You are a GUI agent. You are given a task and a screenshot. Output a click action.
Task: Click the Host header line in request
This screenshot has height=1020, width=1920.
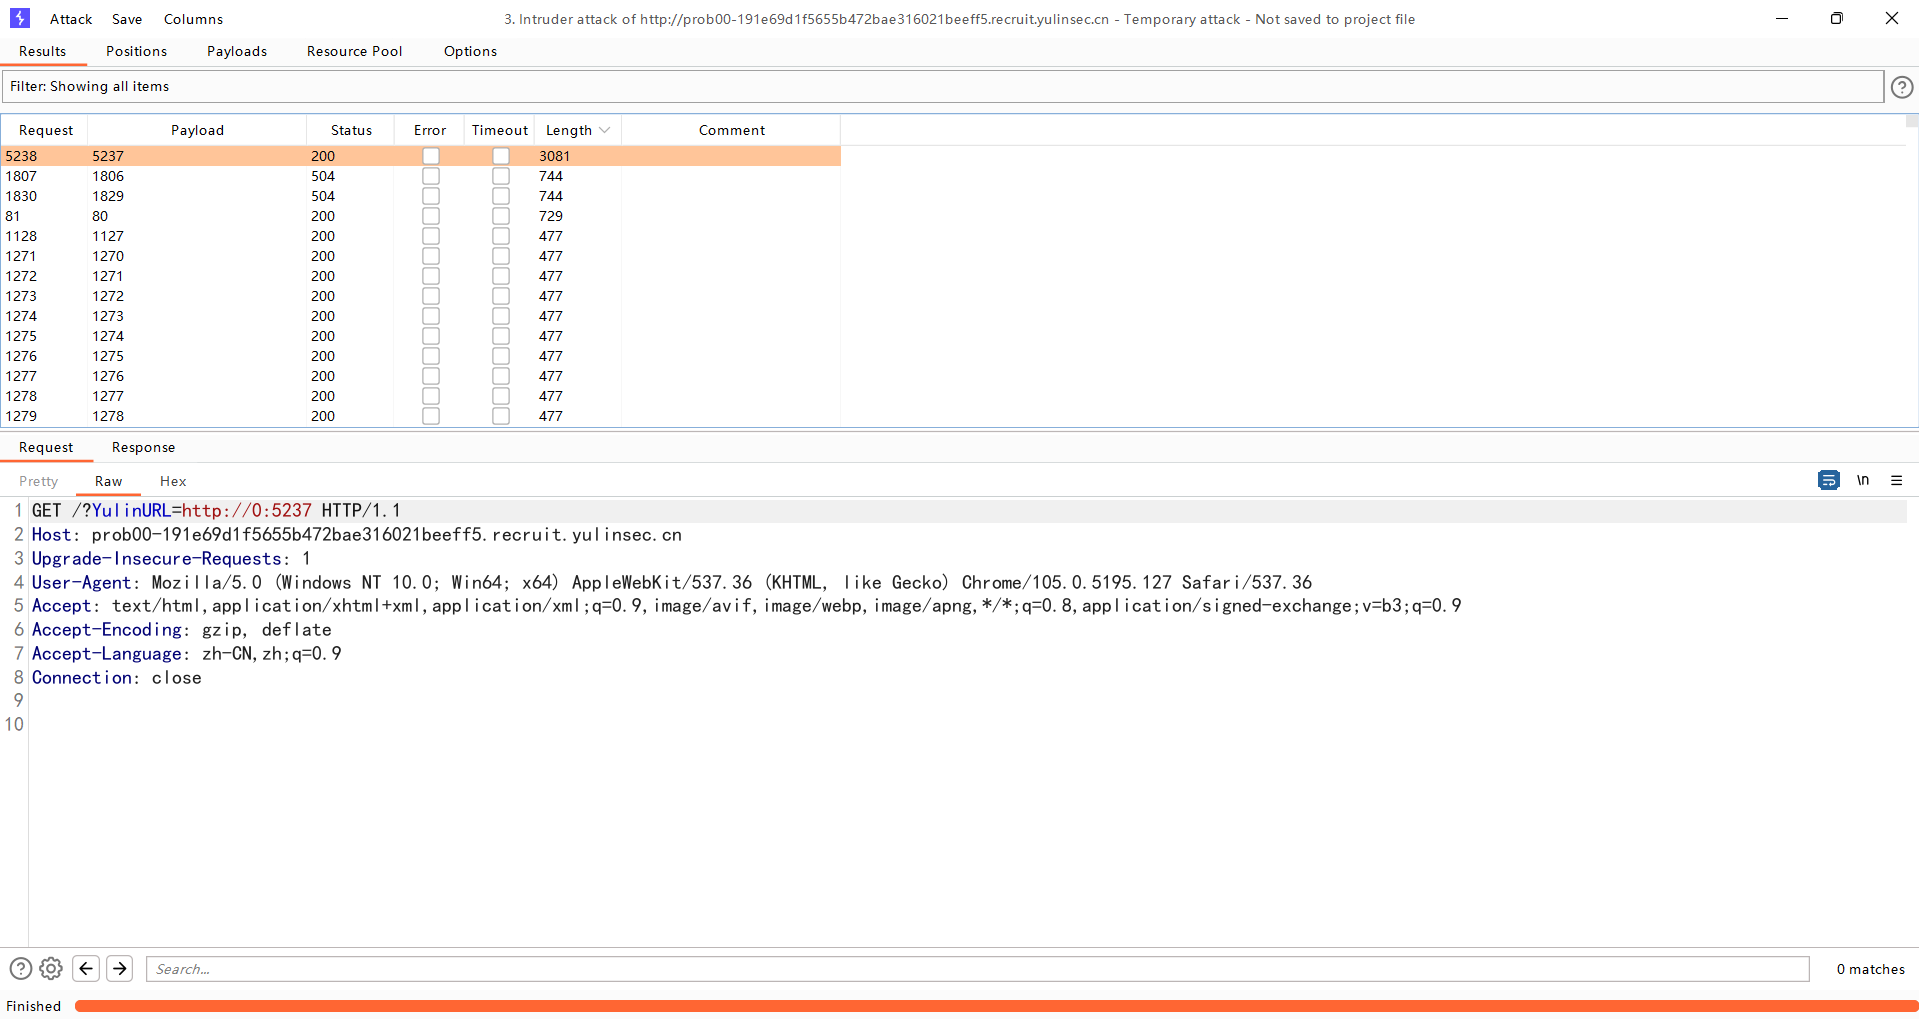coord(356,534)
